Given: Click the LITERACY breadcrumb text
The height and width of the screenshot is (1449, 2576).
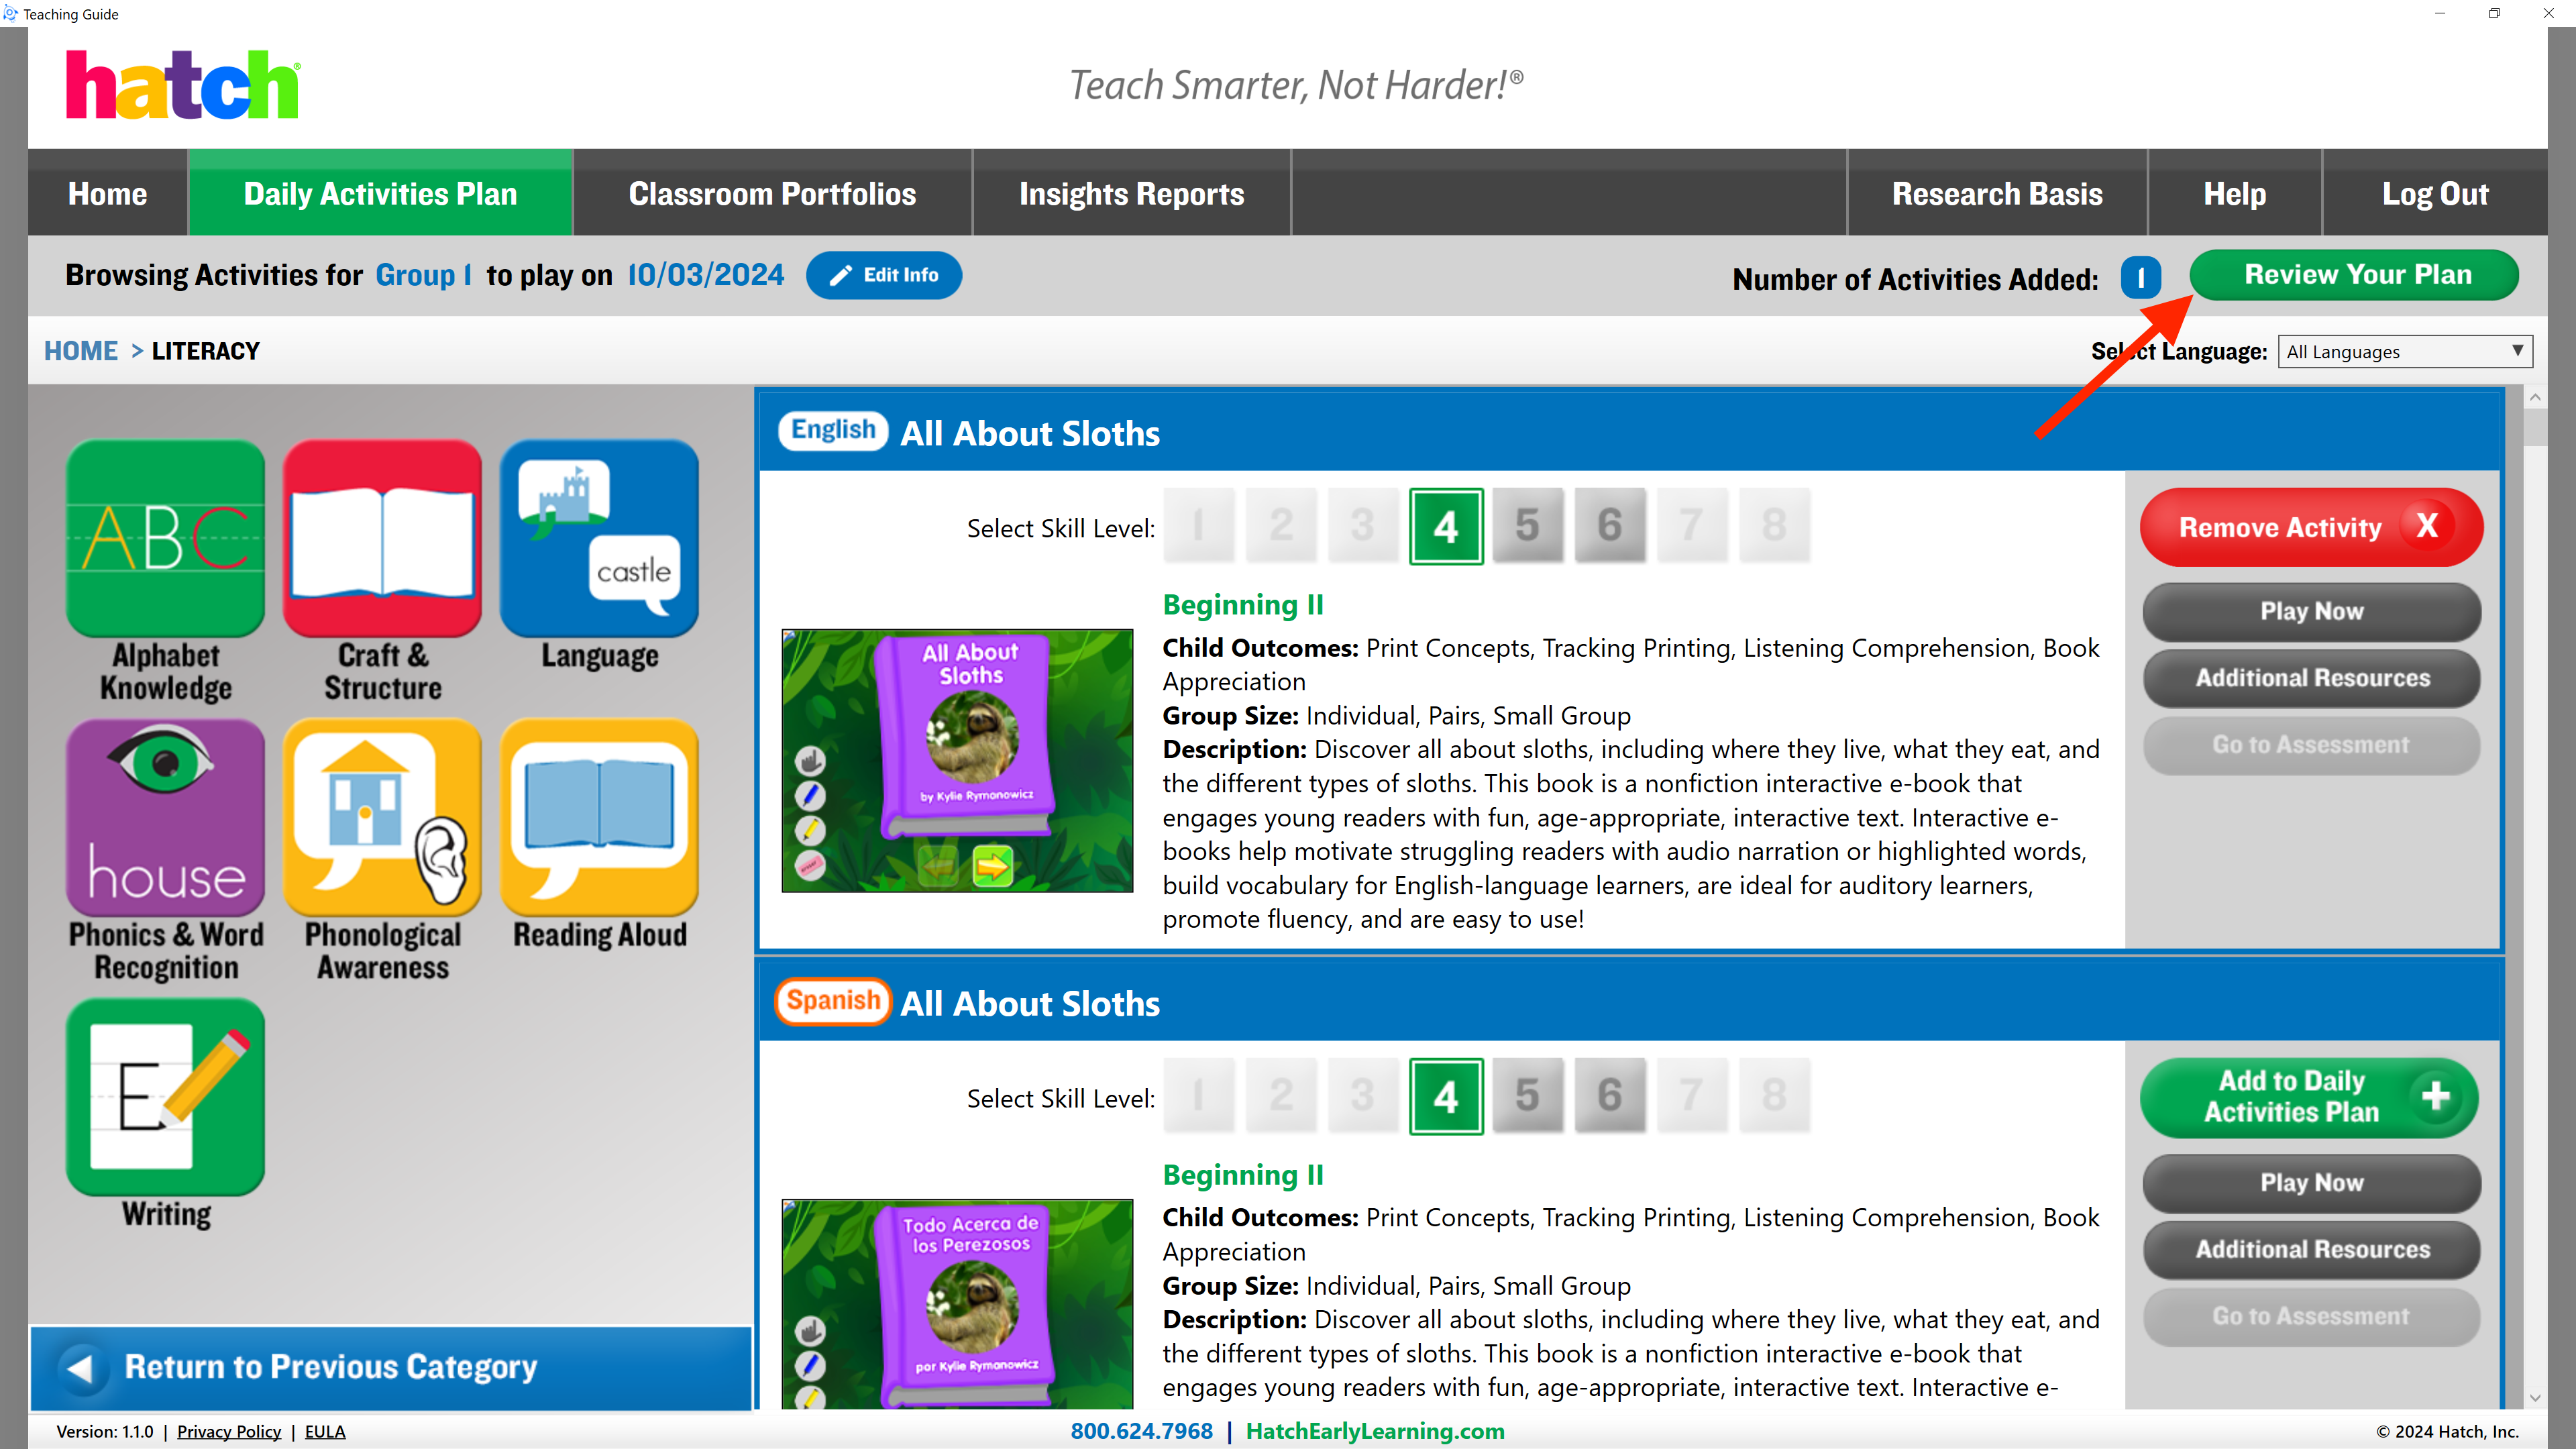Looking at the screenshot, I should tap(206, 351).
